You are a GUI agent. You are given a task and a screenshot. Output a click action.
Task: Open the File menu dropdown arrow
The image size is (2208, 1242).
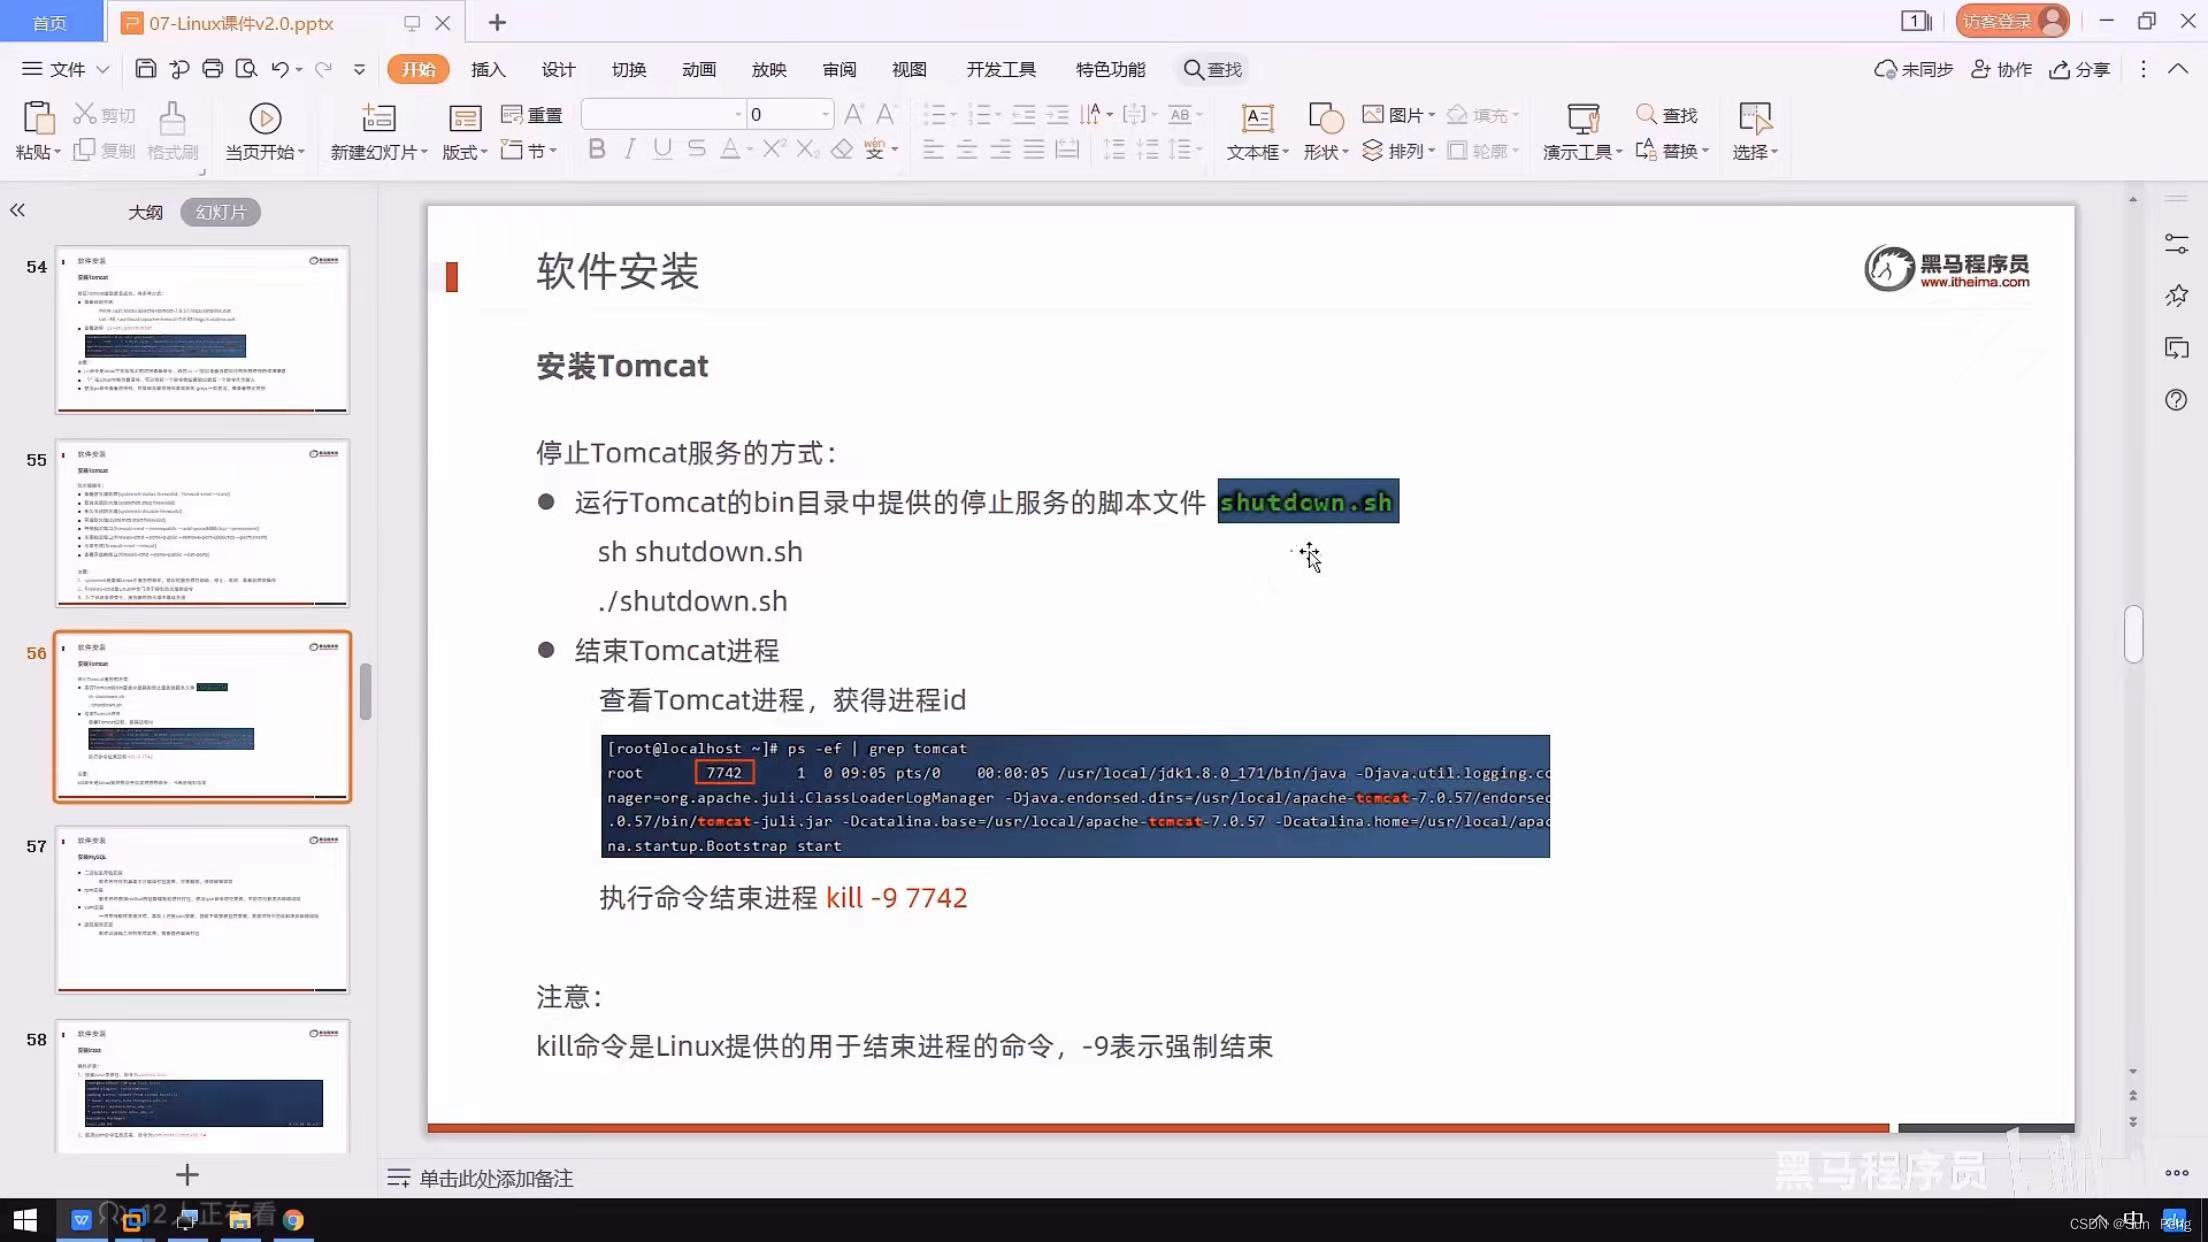point(102,69)
